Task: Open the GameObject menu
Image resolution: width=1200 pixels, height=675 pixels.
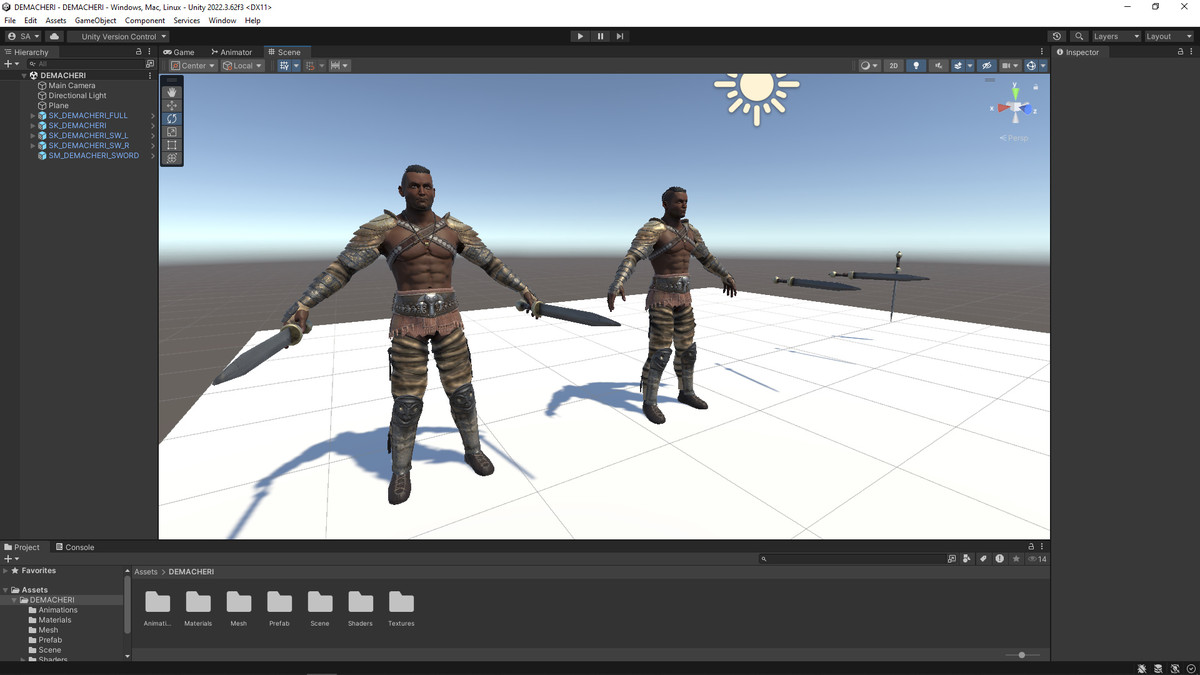Action: coord(95,20)
